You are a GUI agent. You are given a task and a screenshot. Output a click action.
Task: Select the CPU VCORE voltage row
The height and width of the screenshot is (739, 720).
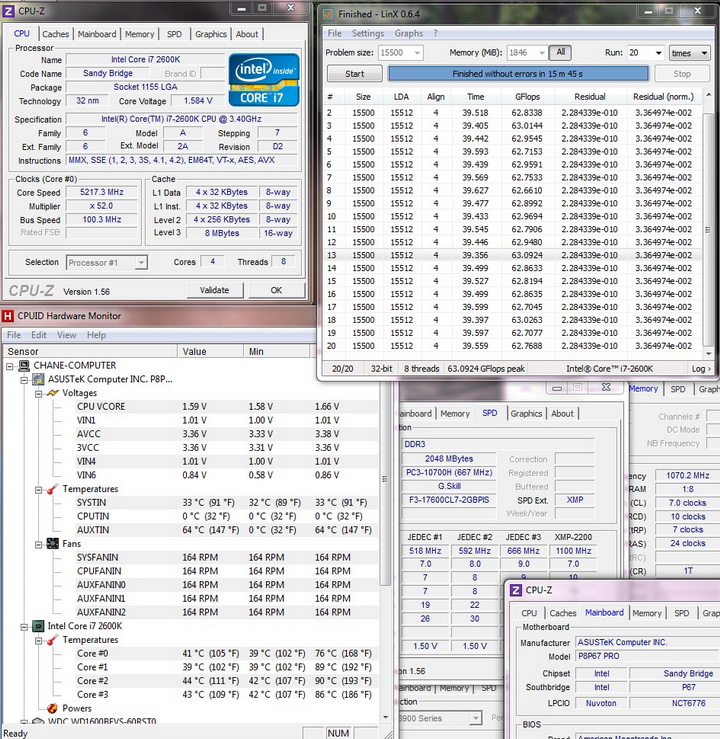(x=226, y=407)
